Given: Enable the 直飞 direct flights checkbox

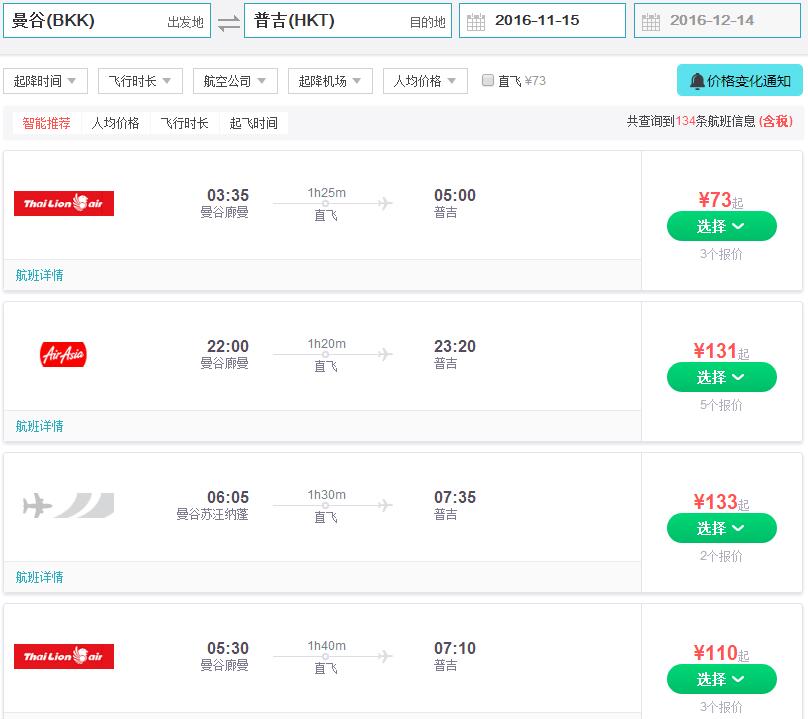Looking at the screenshot, I should pyautogui.click(x=487, y=80).
